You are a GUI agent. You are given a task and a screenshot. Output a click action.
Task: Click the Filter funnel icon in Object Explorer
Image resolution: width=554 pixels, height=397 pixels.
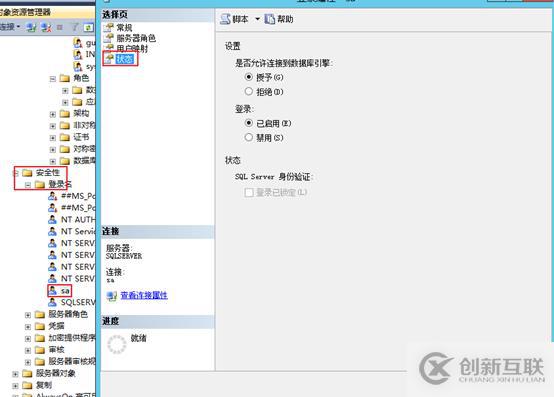[75, 27]
